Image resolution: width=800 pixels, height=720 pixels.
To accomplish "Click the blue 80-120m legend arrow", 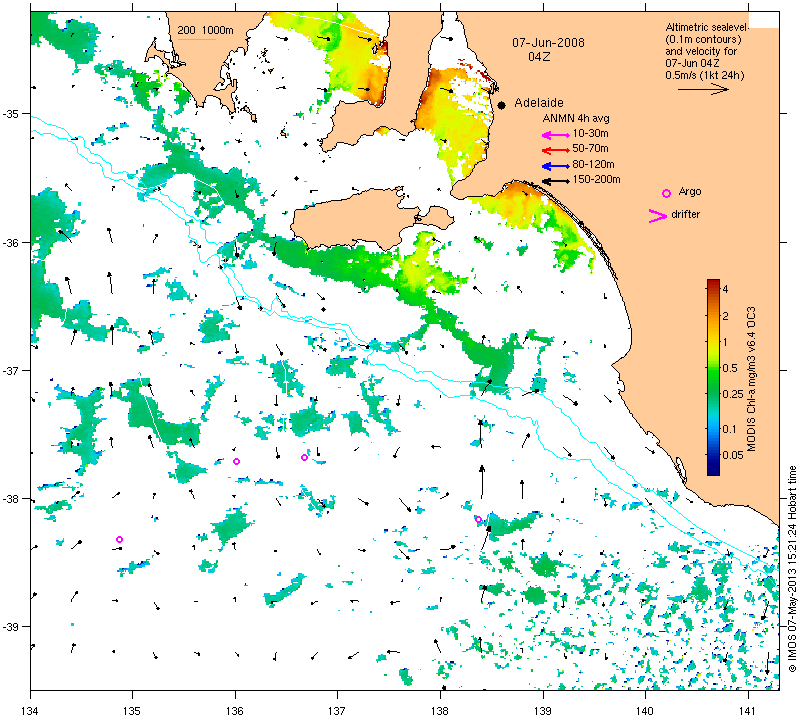I will pos(555,166).
